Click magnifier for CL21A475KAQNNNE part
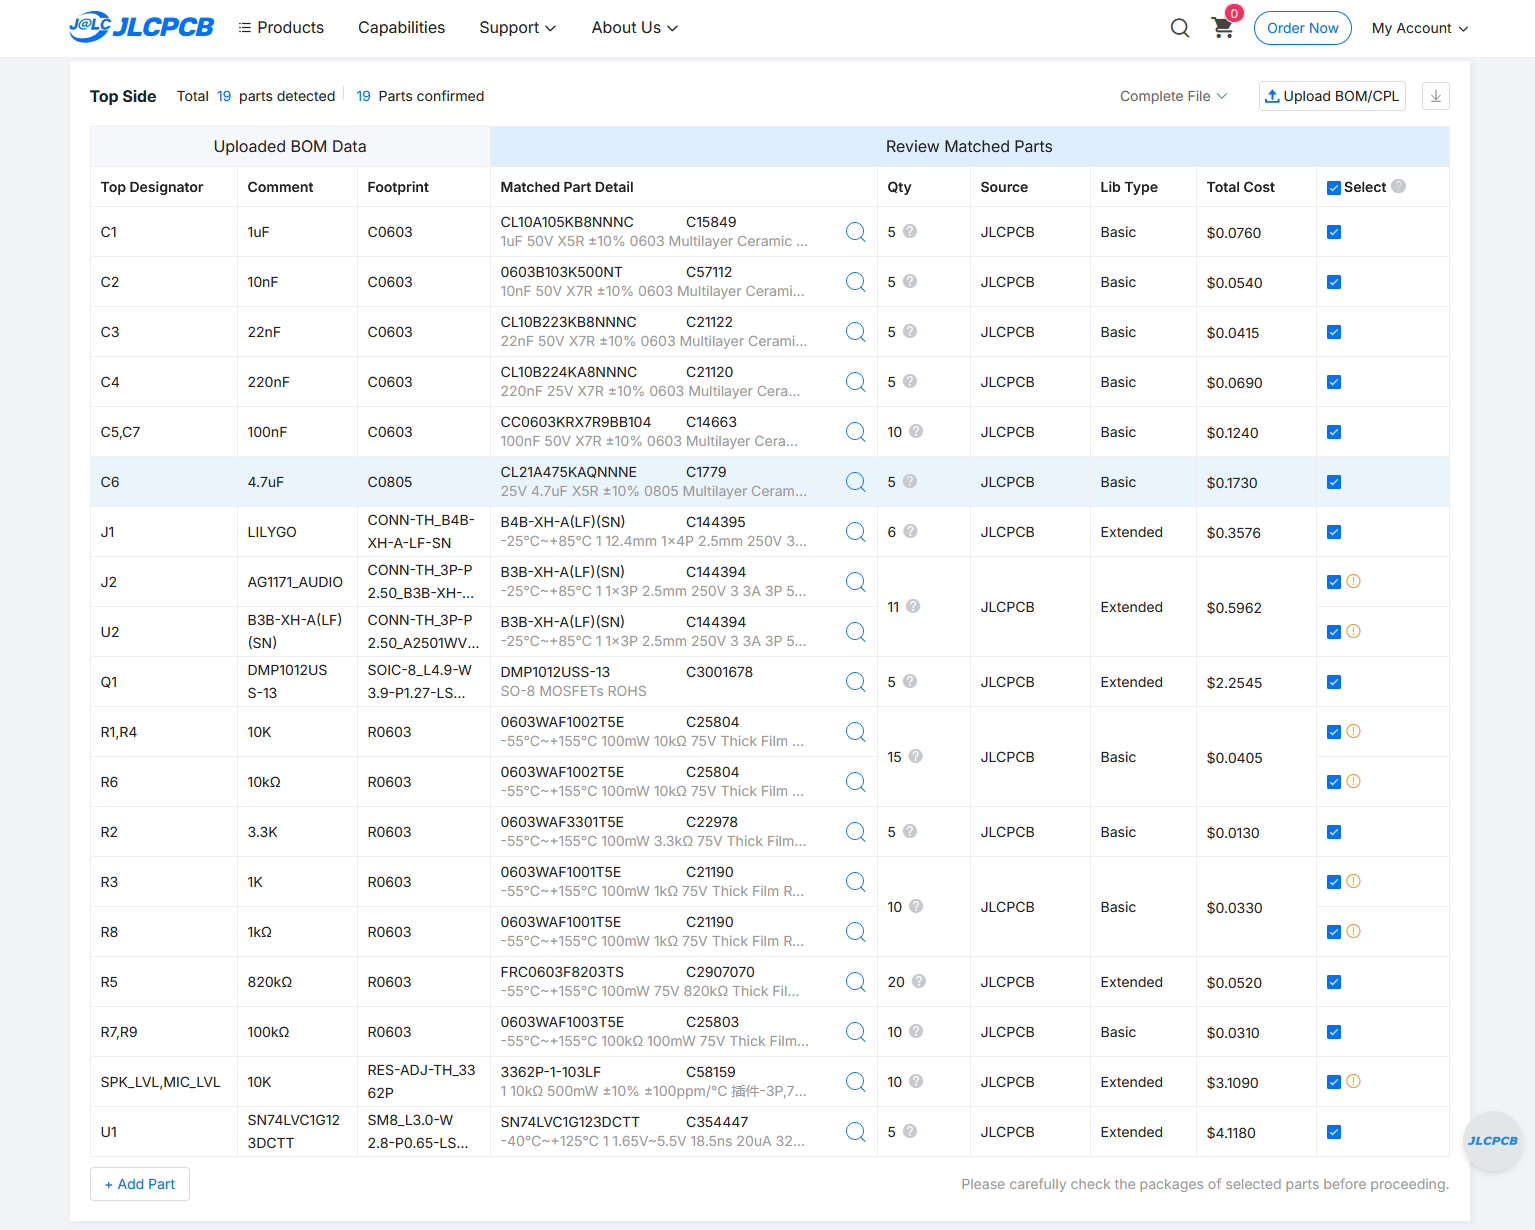 coord(856,482)
